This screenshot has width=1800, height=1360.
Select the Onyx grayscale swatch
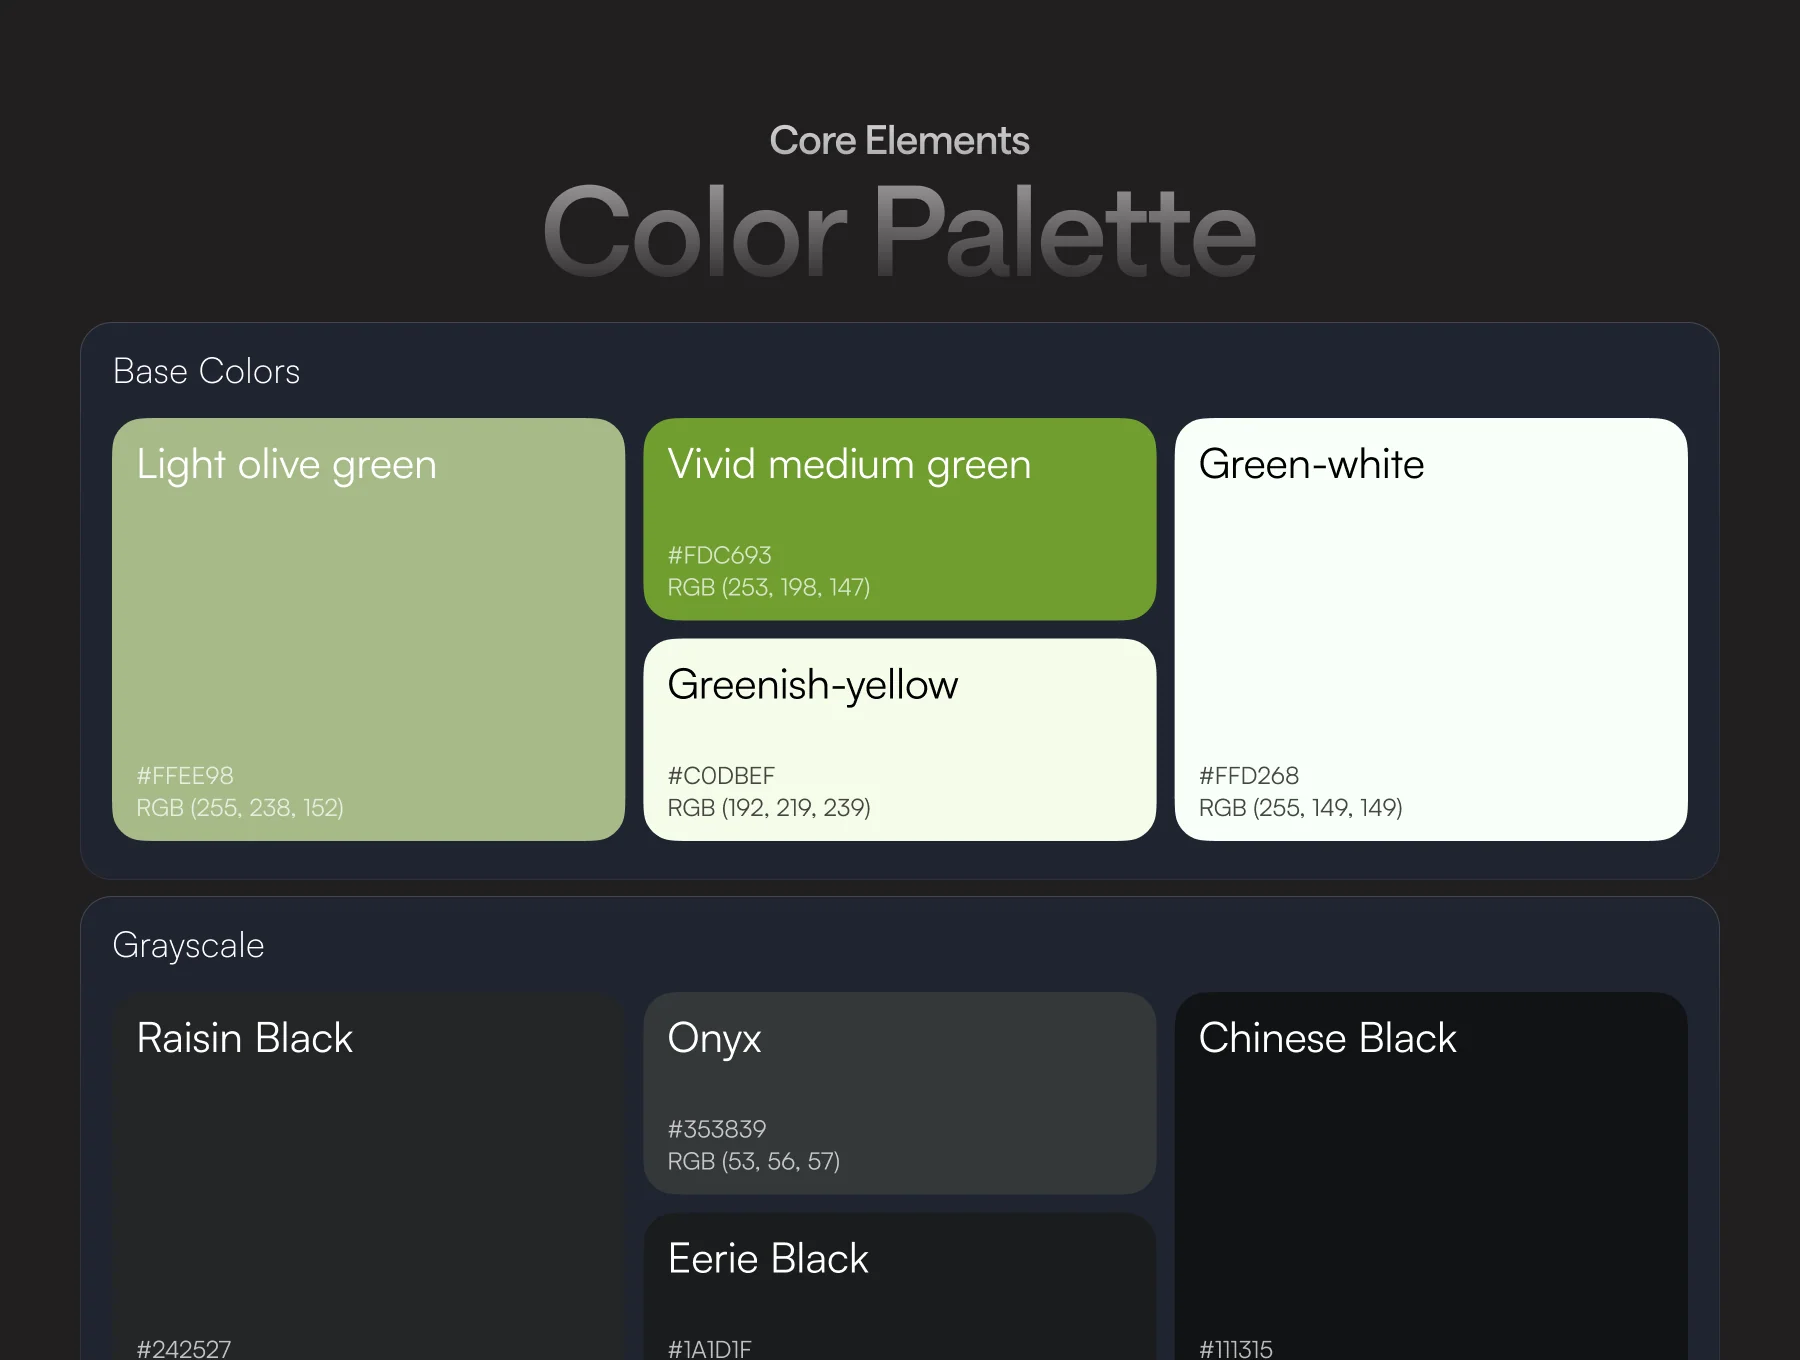tap(899, 1093)
